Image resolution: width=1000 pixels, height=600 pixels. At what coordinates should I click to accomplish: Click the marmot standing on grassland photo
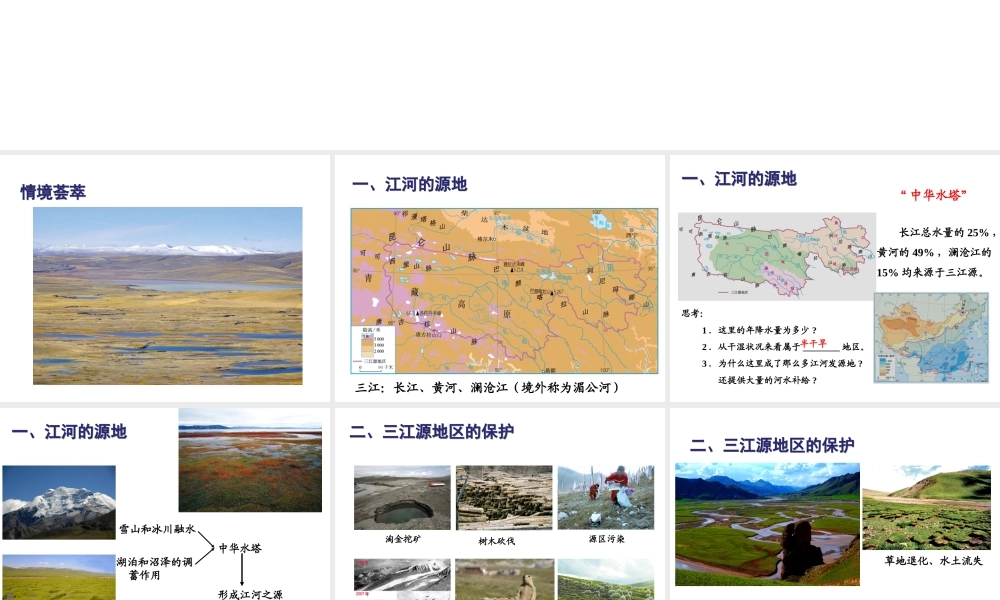504,579
